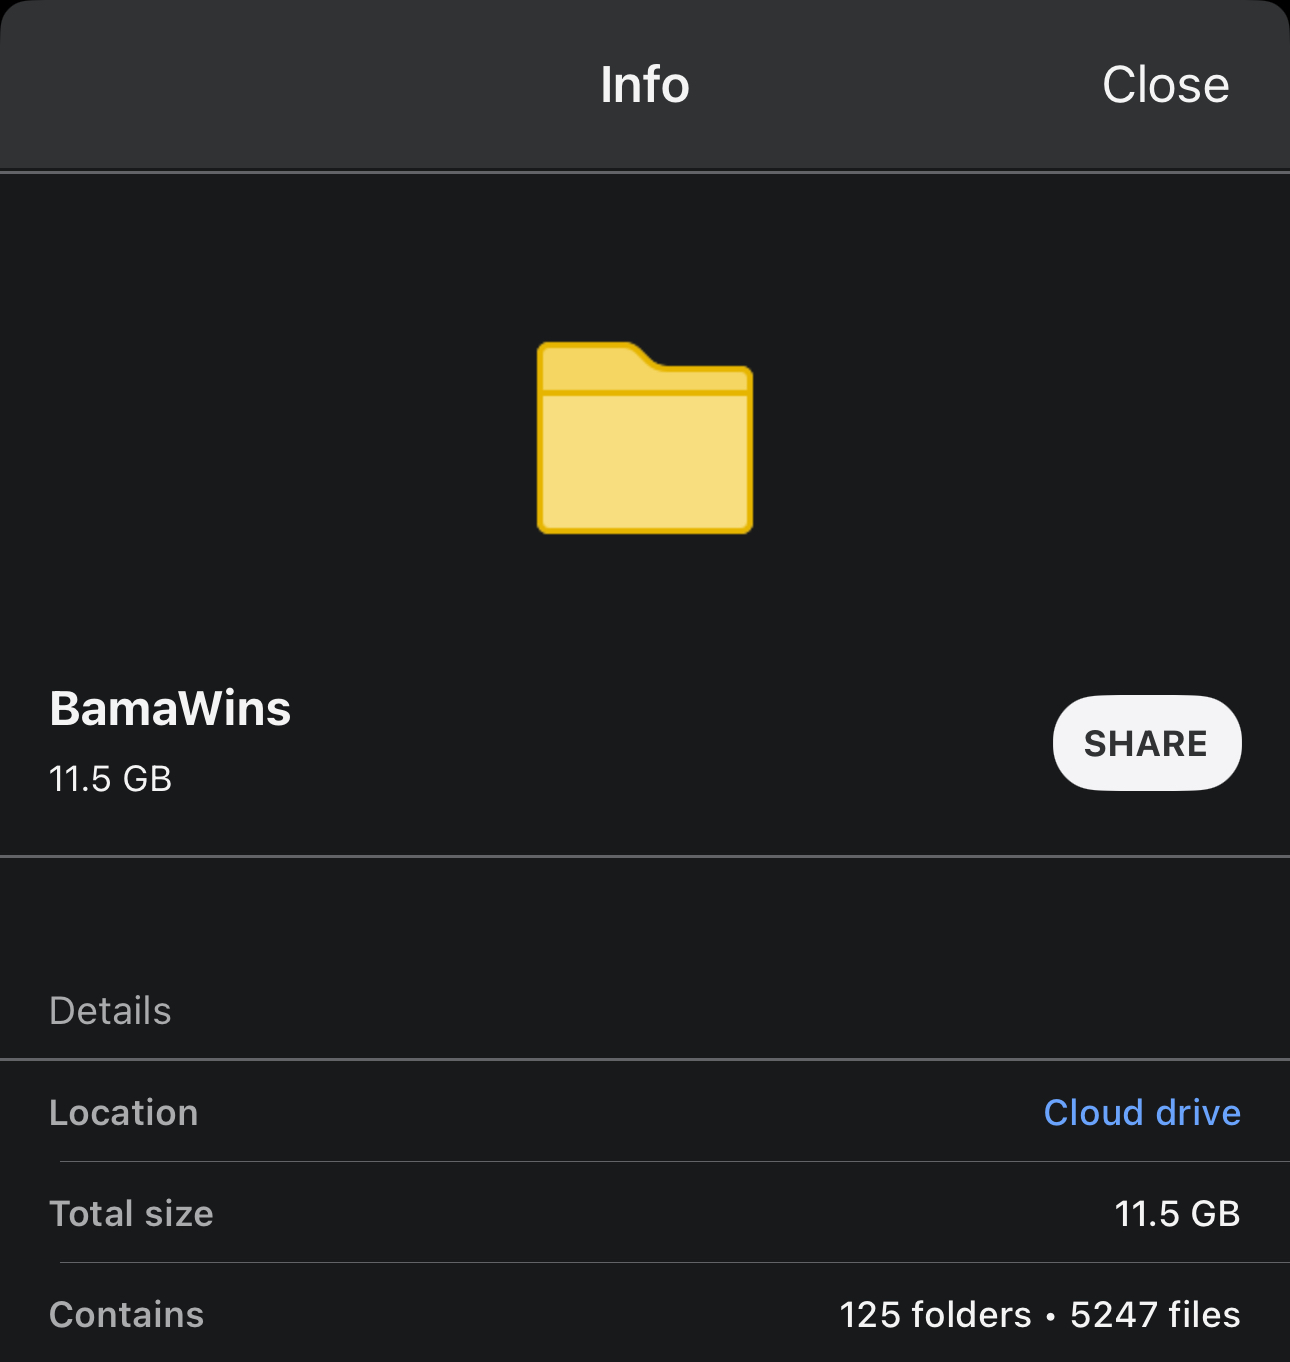Tap the 5247 files count text
The width and height of the screenshot is (1290, 1362).
1155,1314
